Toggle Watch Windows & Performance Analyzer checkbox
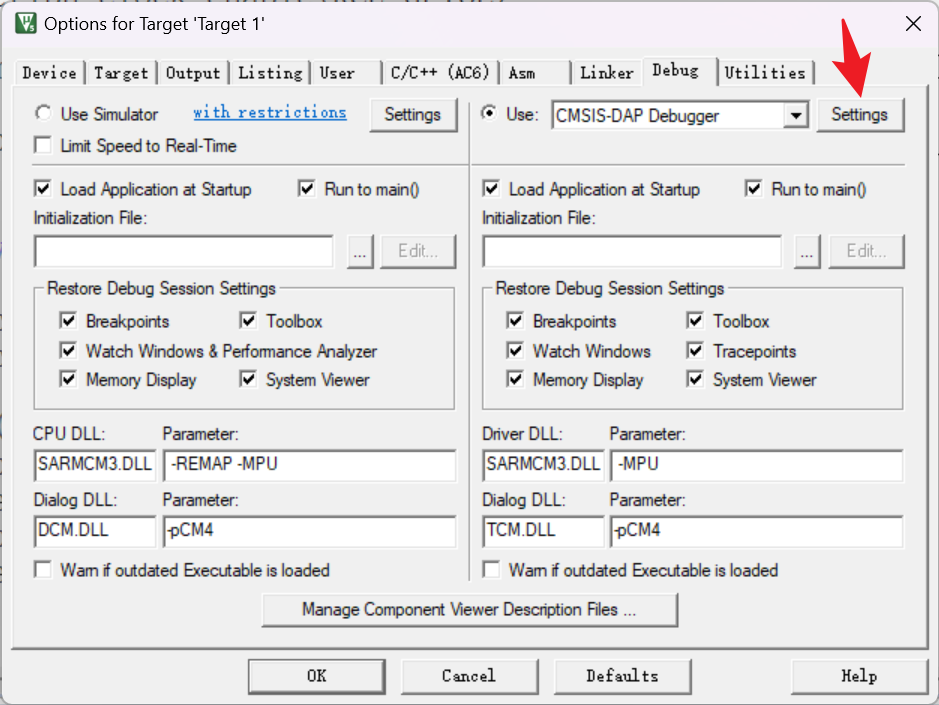The image size is (939, 705). (68, 350)
